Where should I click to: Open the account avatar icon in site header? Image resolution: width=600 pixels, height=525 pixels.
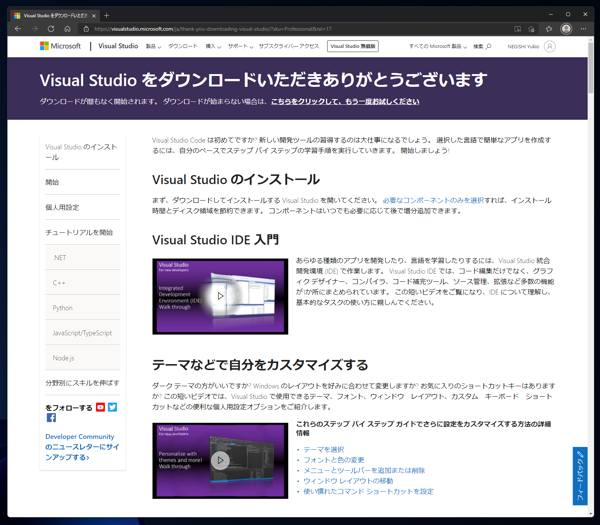[x=549, y=46]
